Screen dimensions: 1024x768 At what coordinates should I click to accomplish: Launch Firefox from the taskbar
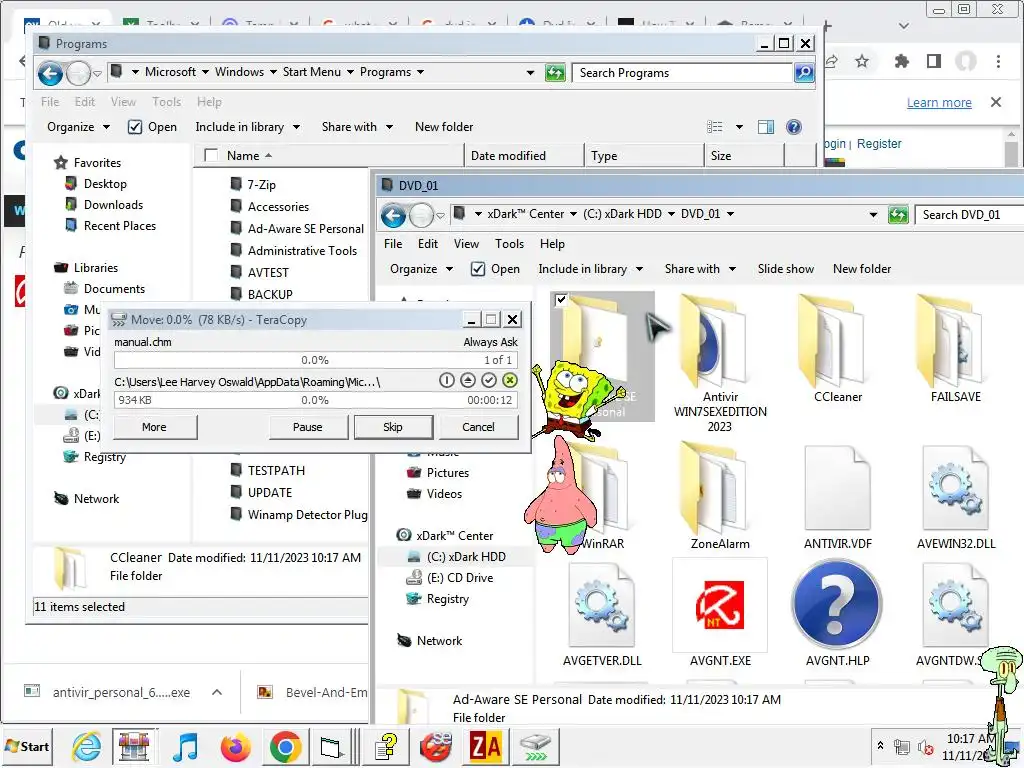click(236, 746)
